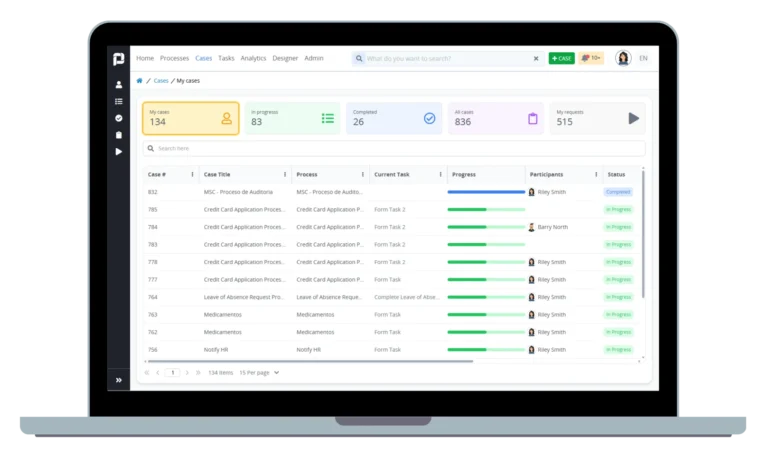Open the Tasks menu item
768x459 pixels.
(x=226, y=58)
